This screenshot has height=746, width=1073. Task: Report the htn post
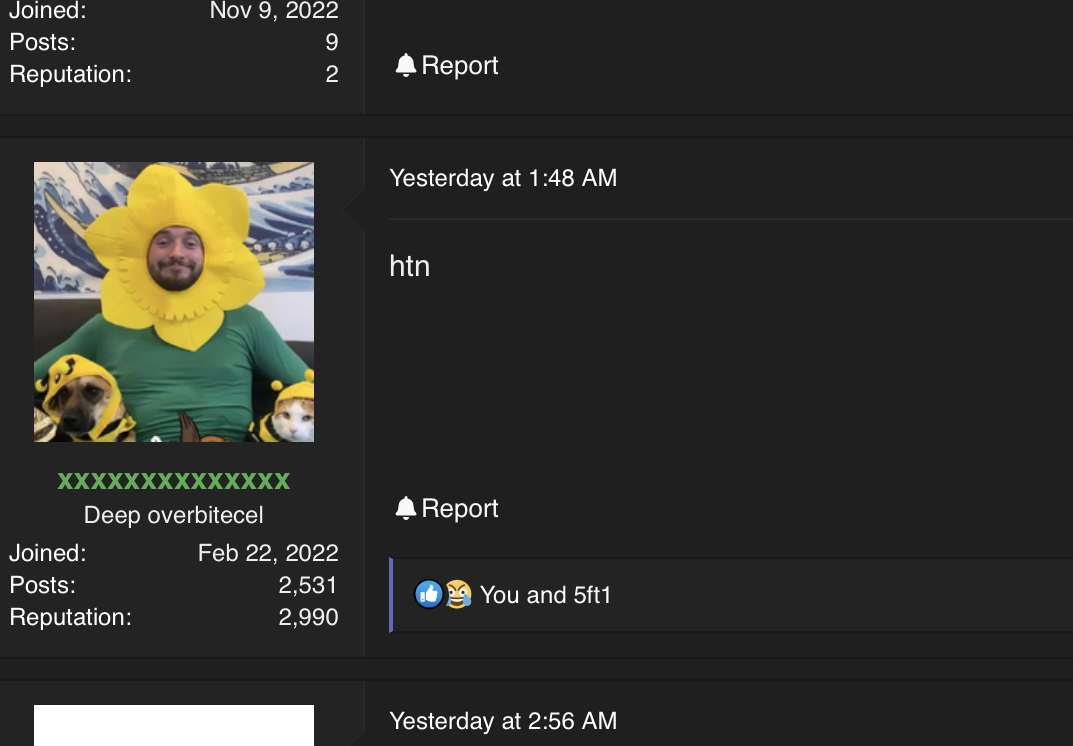(447, 508)
